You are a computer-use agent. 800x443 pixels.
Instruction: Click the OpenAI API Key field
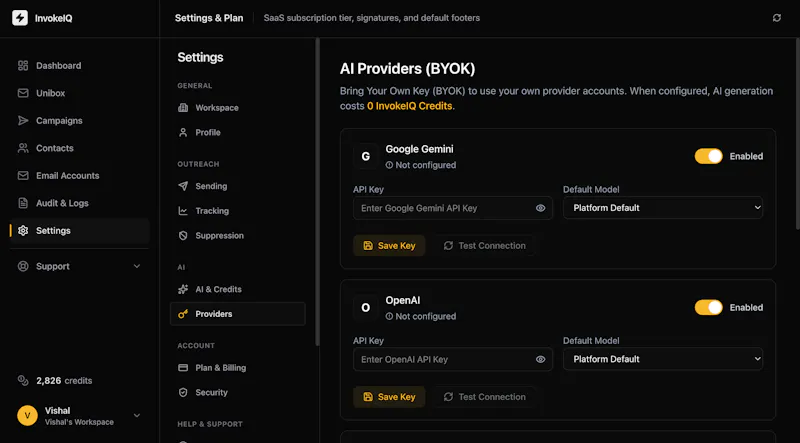click(453, 359)
